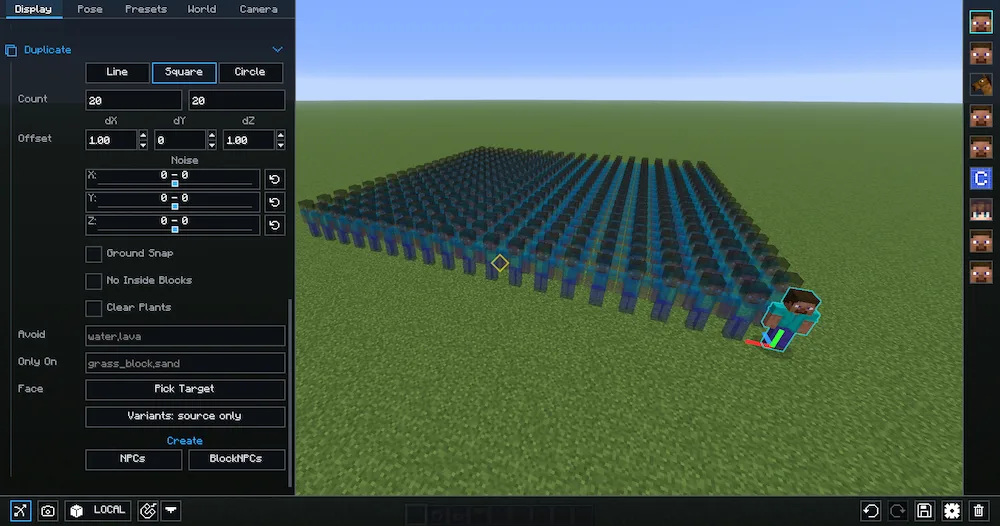Enable the Ground Snap checkbox
Viewport: 1000px width, 526px height.
[94, 254]
